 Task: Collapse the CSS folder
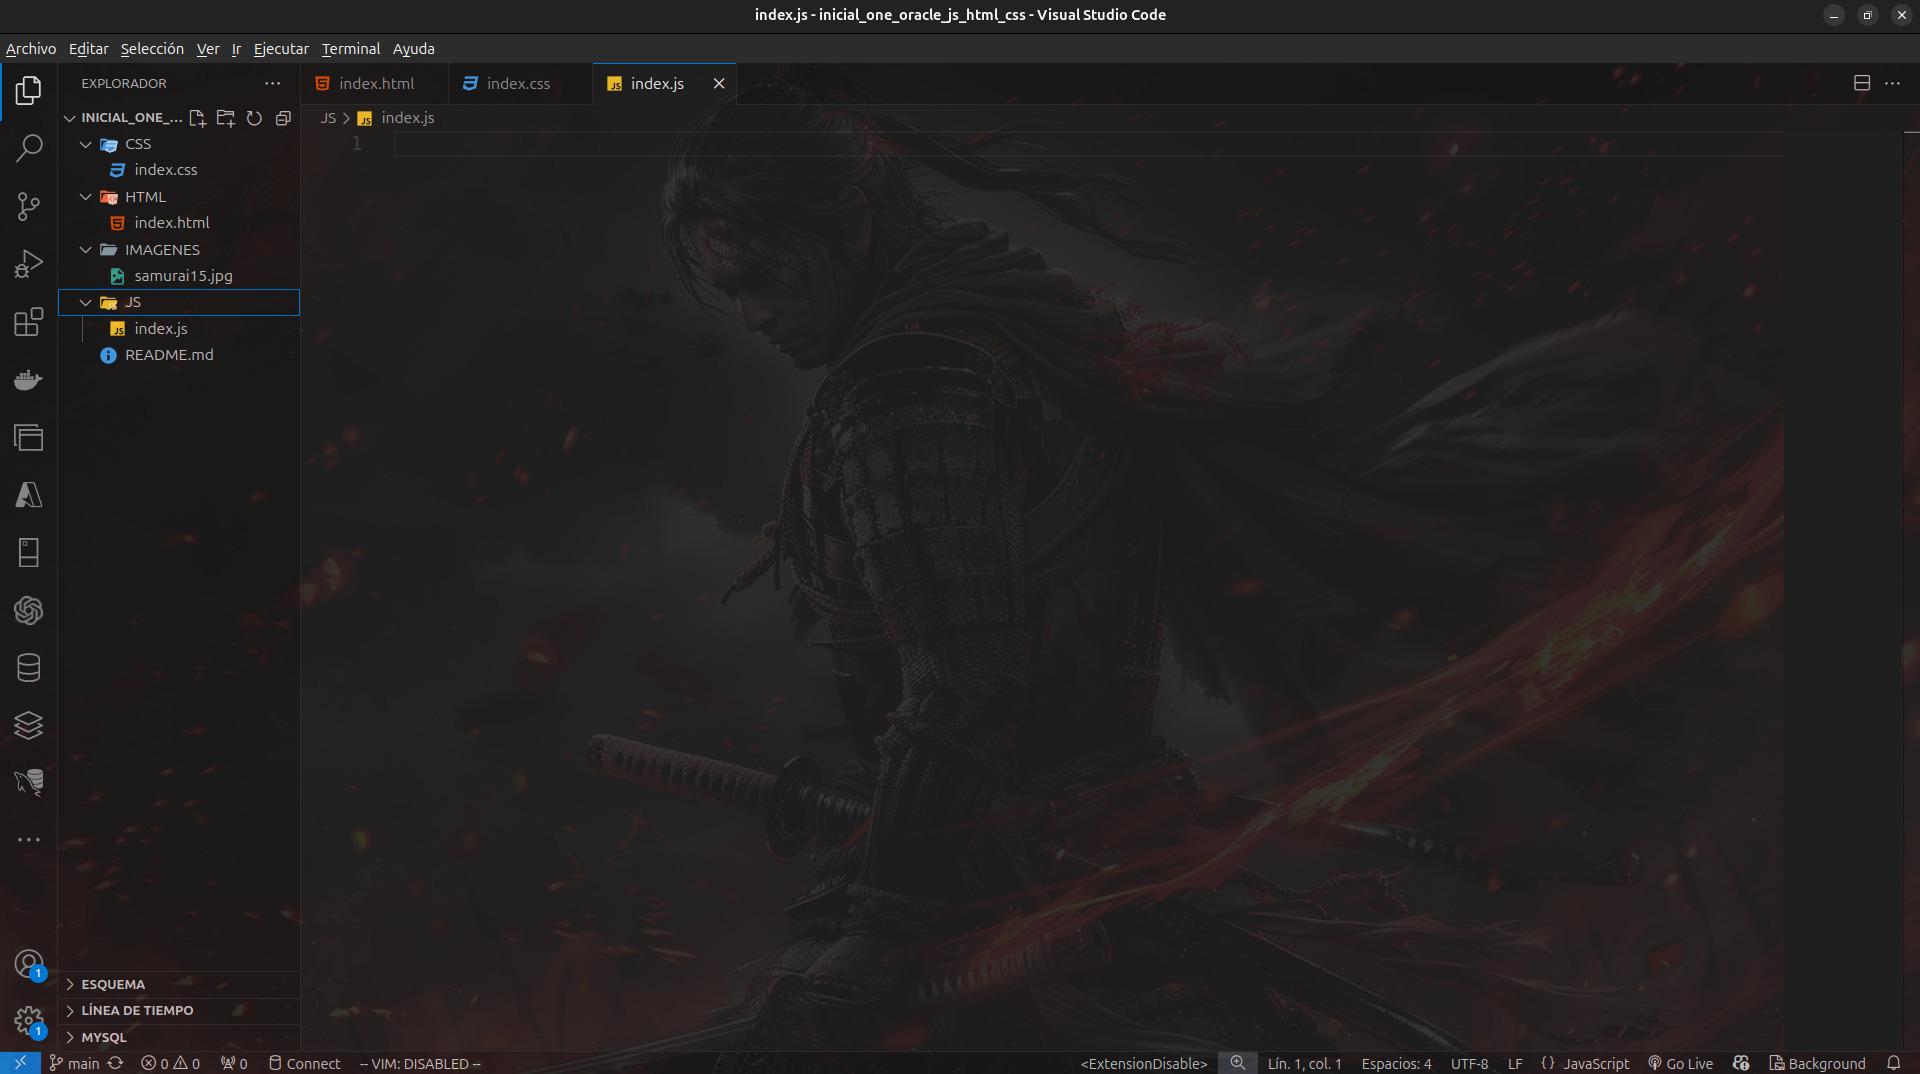[x=86, y=144]
